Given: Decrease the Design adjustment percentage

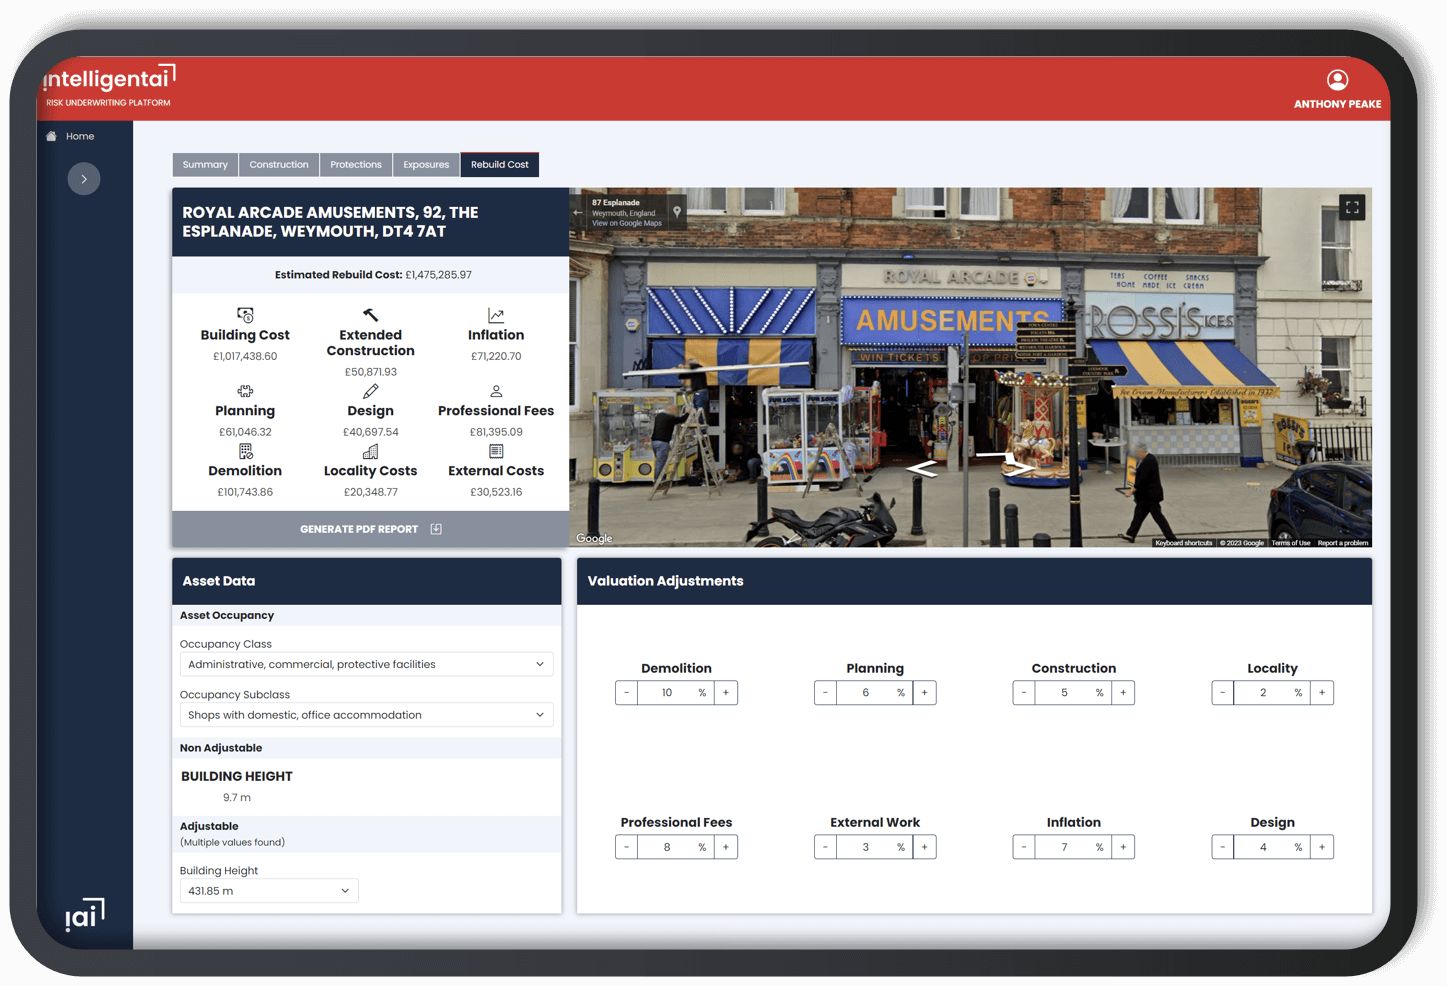Looking at the screenshot, I should (x=1222, y=847).
